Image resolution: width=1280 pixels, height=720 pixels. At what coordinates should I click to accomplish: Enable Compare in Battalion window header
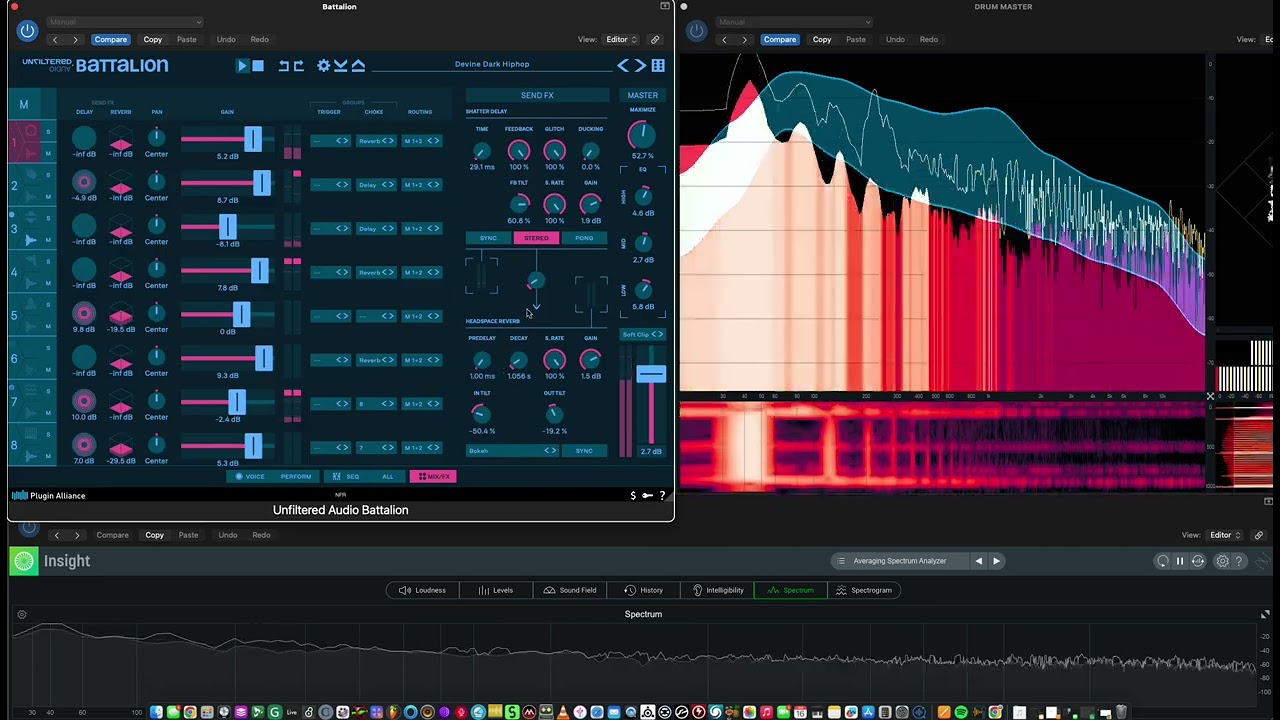(x=111, y=40)
